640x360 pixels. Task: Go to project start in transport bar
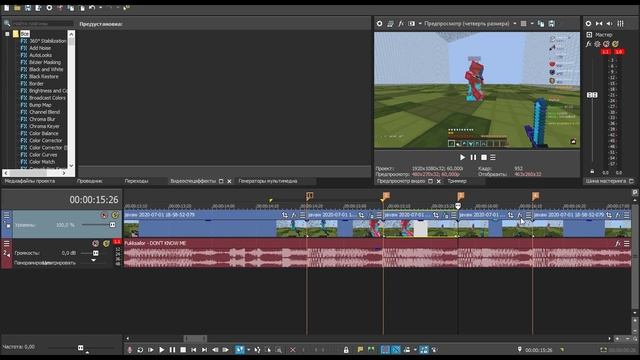click(193, 350)
